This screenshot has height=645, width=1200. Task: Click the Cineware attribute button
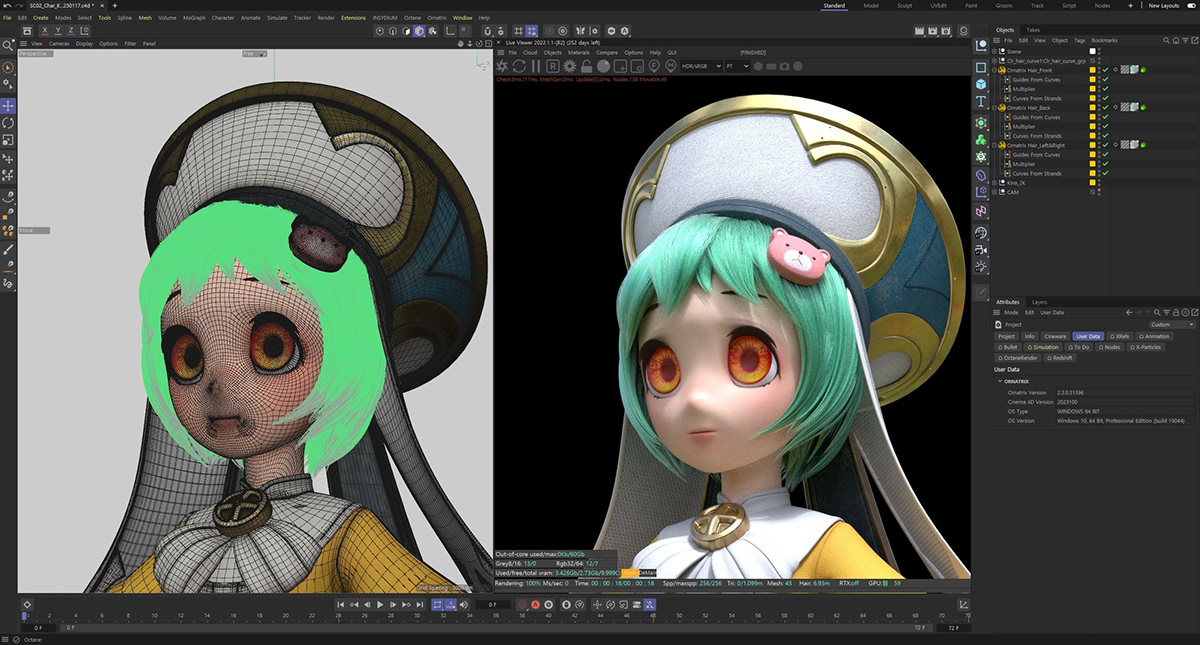coord(1055,336)
